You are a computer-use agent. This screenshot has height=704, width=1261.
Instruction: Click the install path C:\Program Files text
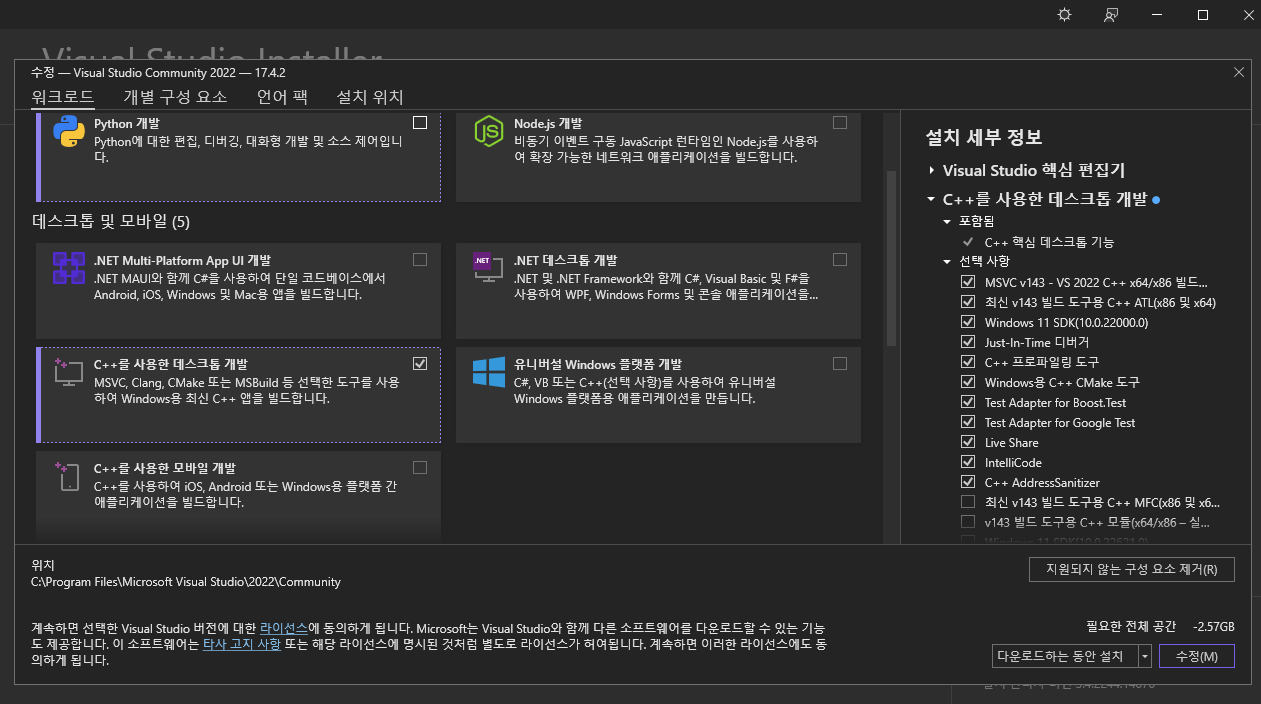click(x=186, y=582)
